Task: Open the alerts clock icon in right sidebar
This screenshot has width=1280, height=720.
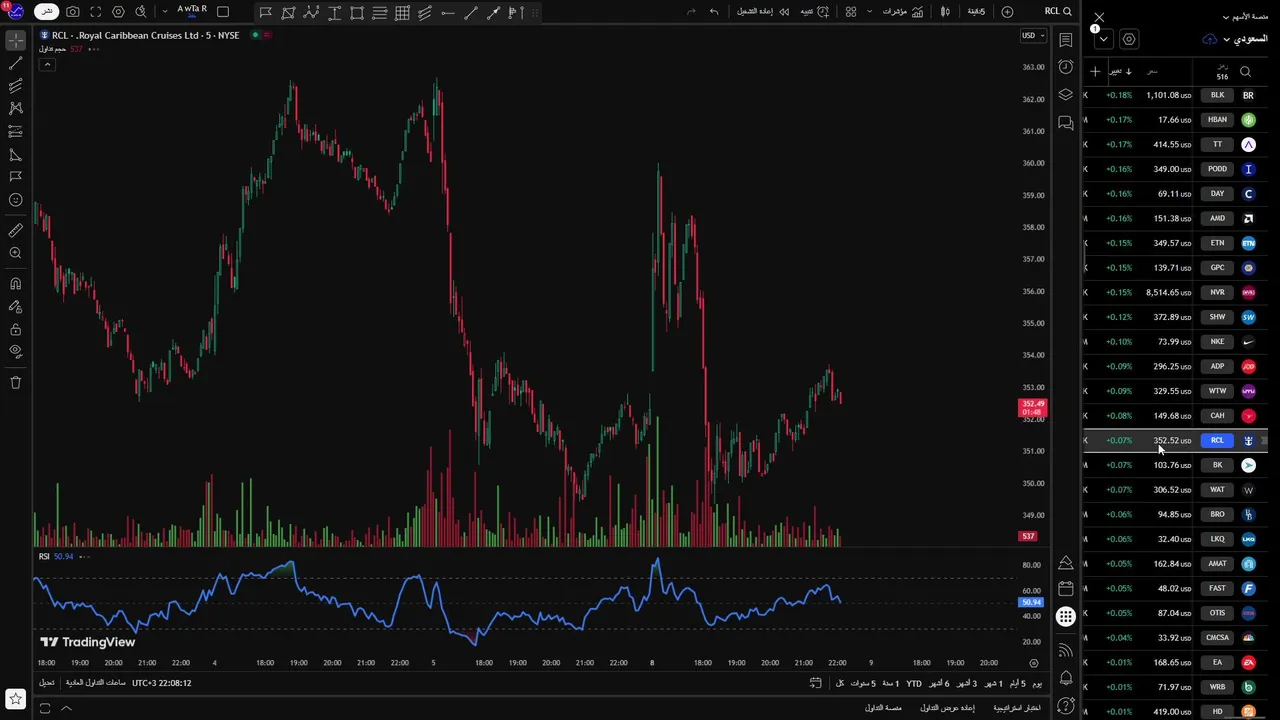Action: (1066, 68)
